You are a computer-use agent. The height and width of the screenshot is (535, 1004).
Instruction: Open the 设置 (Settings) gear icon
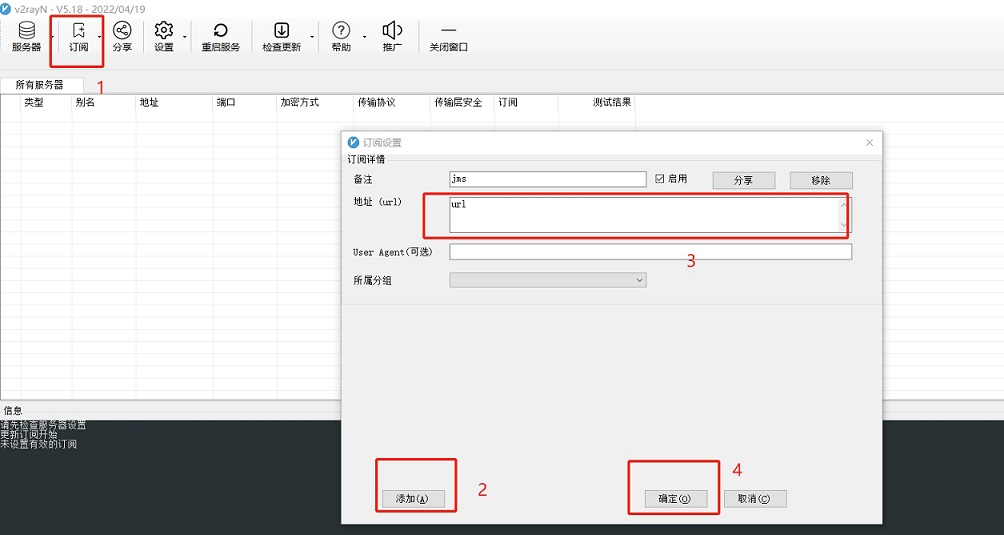point(164,37)
